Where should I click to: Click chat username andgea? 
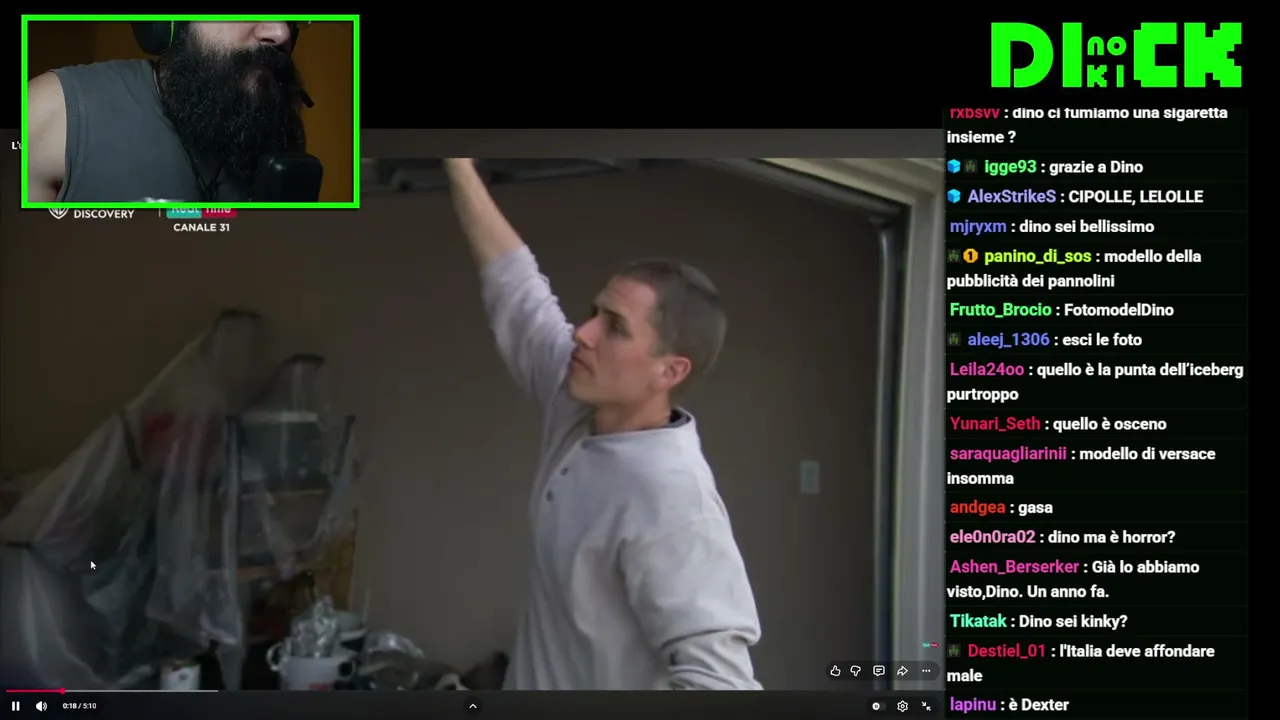pyautogui.click(x=977, y=508)
